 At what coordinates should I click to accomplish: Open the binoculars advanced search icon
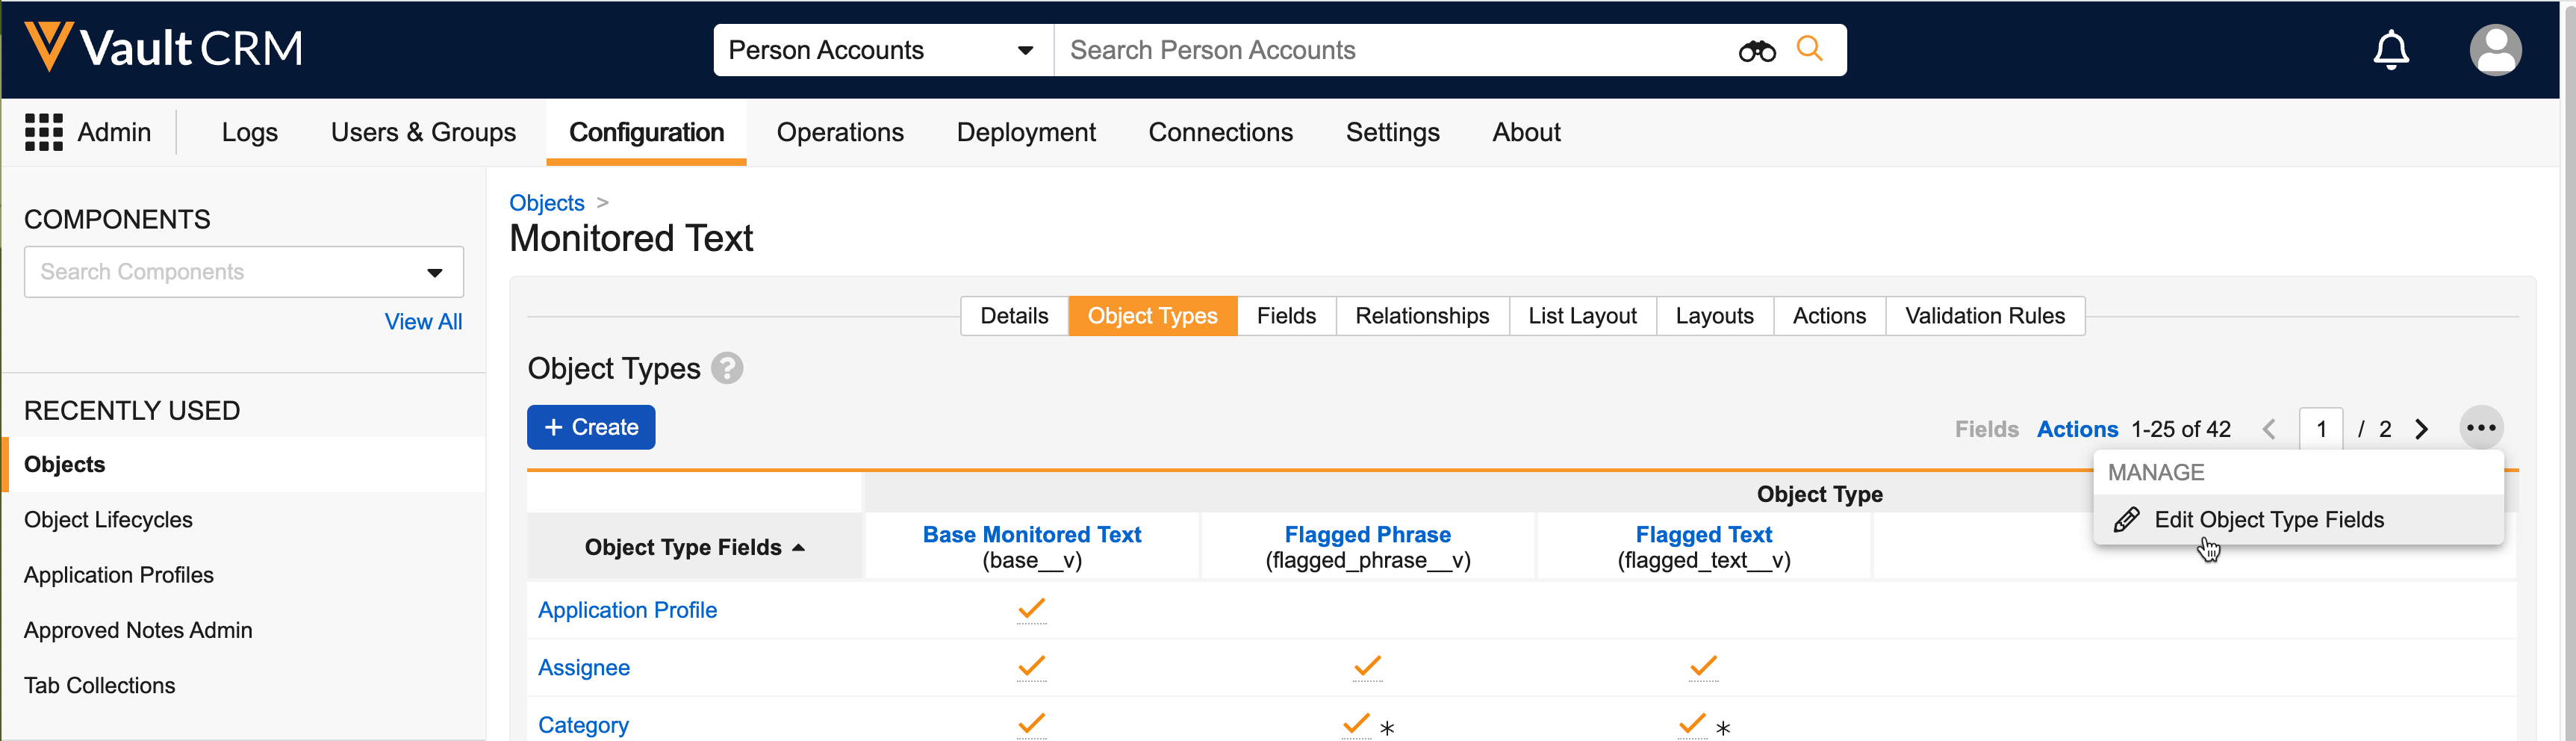1756,50
